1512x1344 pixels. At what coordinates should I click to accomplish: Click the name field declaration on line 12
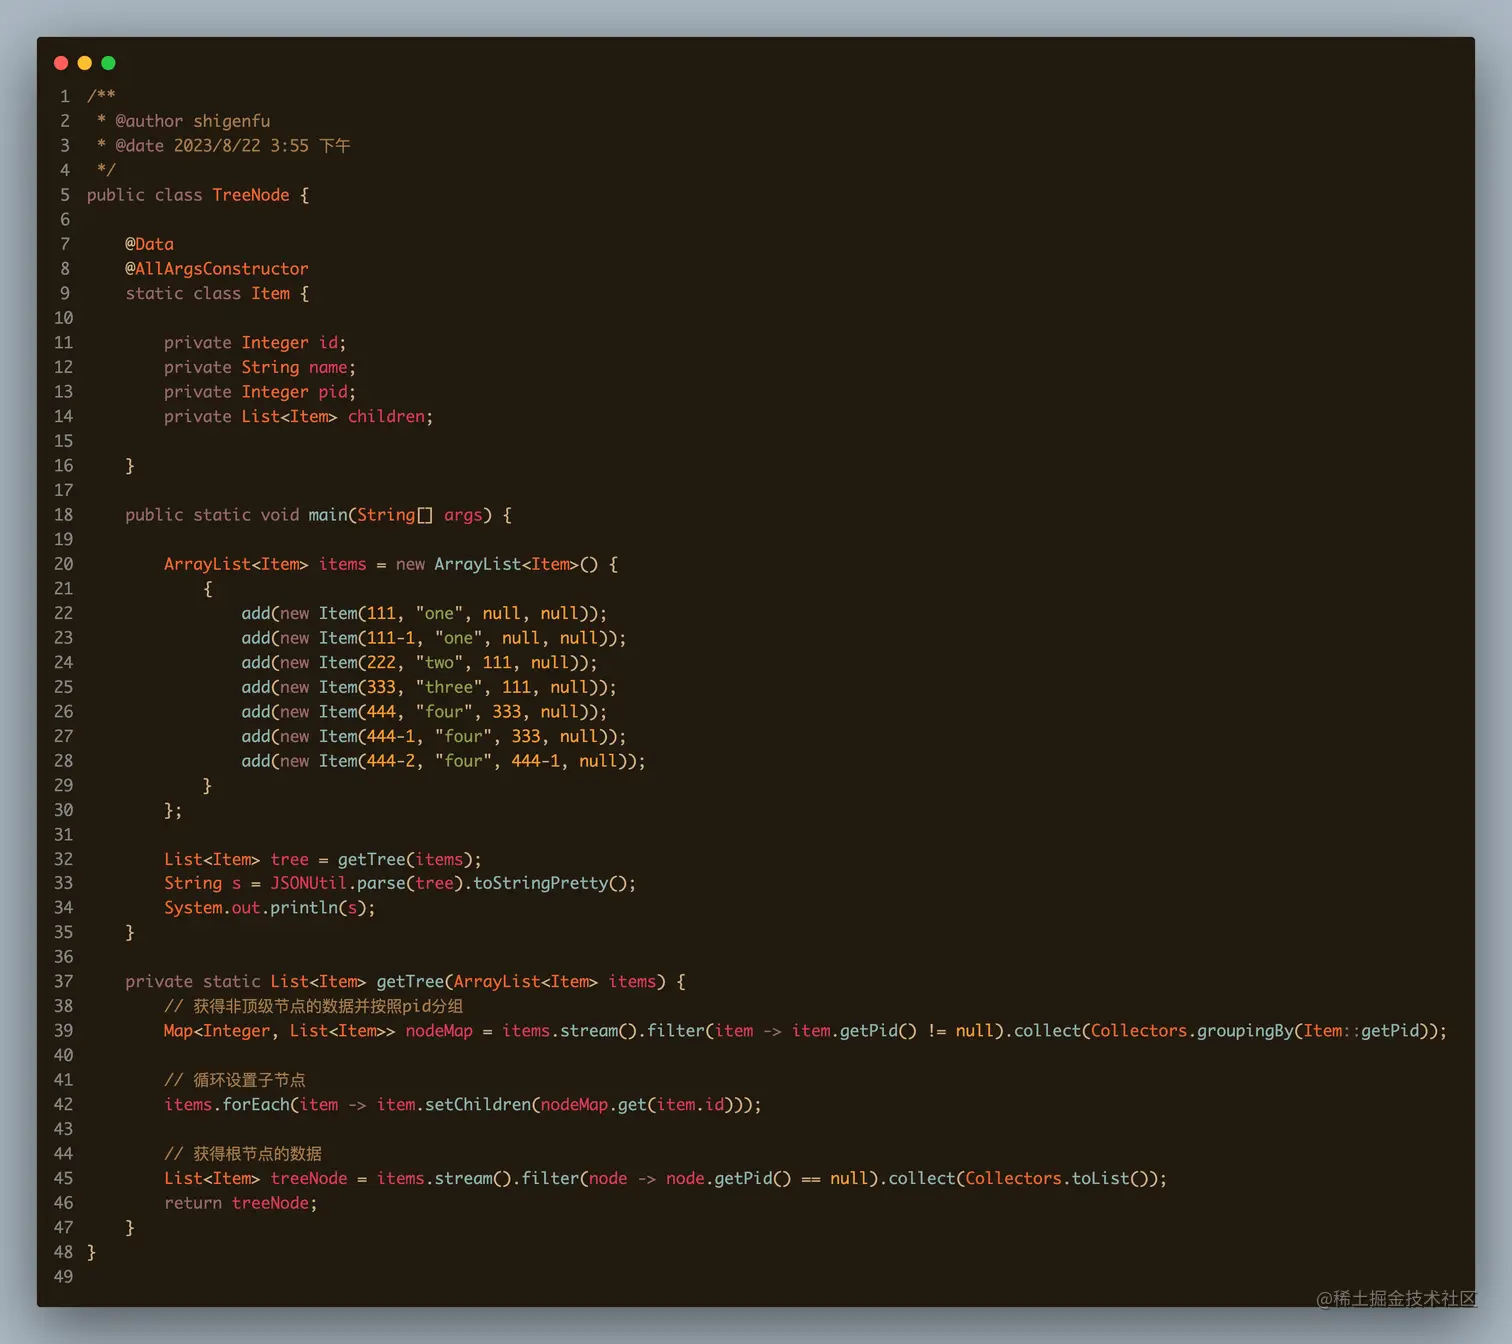pos(260,367)
